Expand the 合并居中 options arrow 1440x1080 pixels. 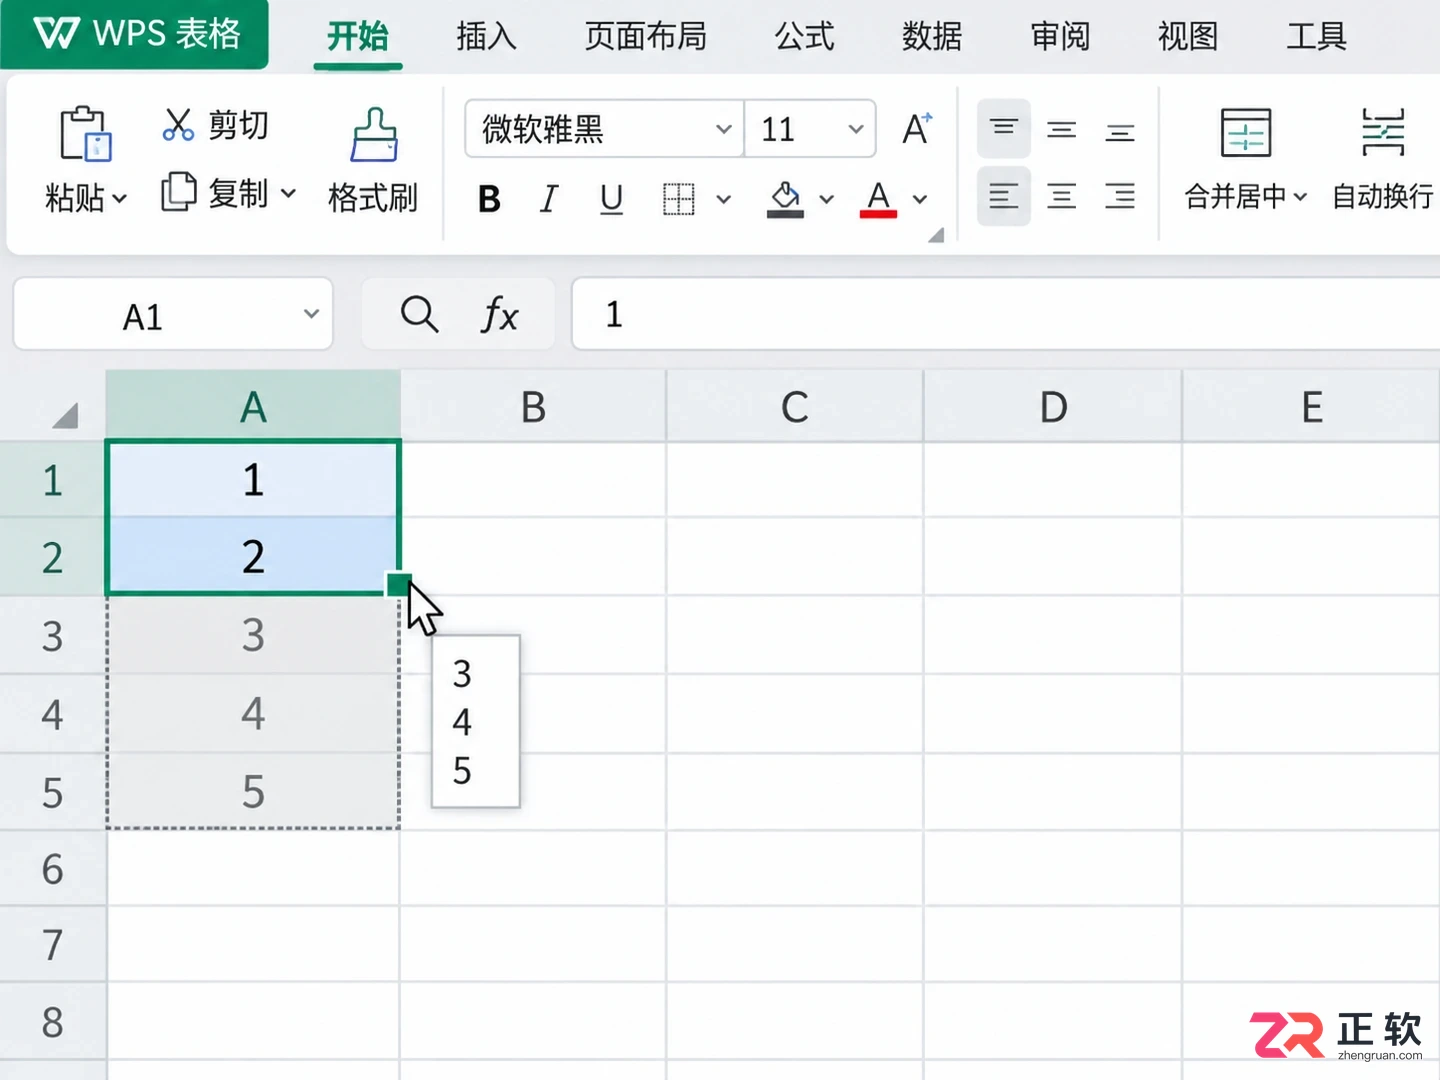tap(1300, 197)
